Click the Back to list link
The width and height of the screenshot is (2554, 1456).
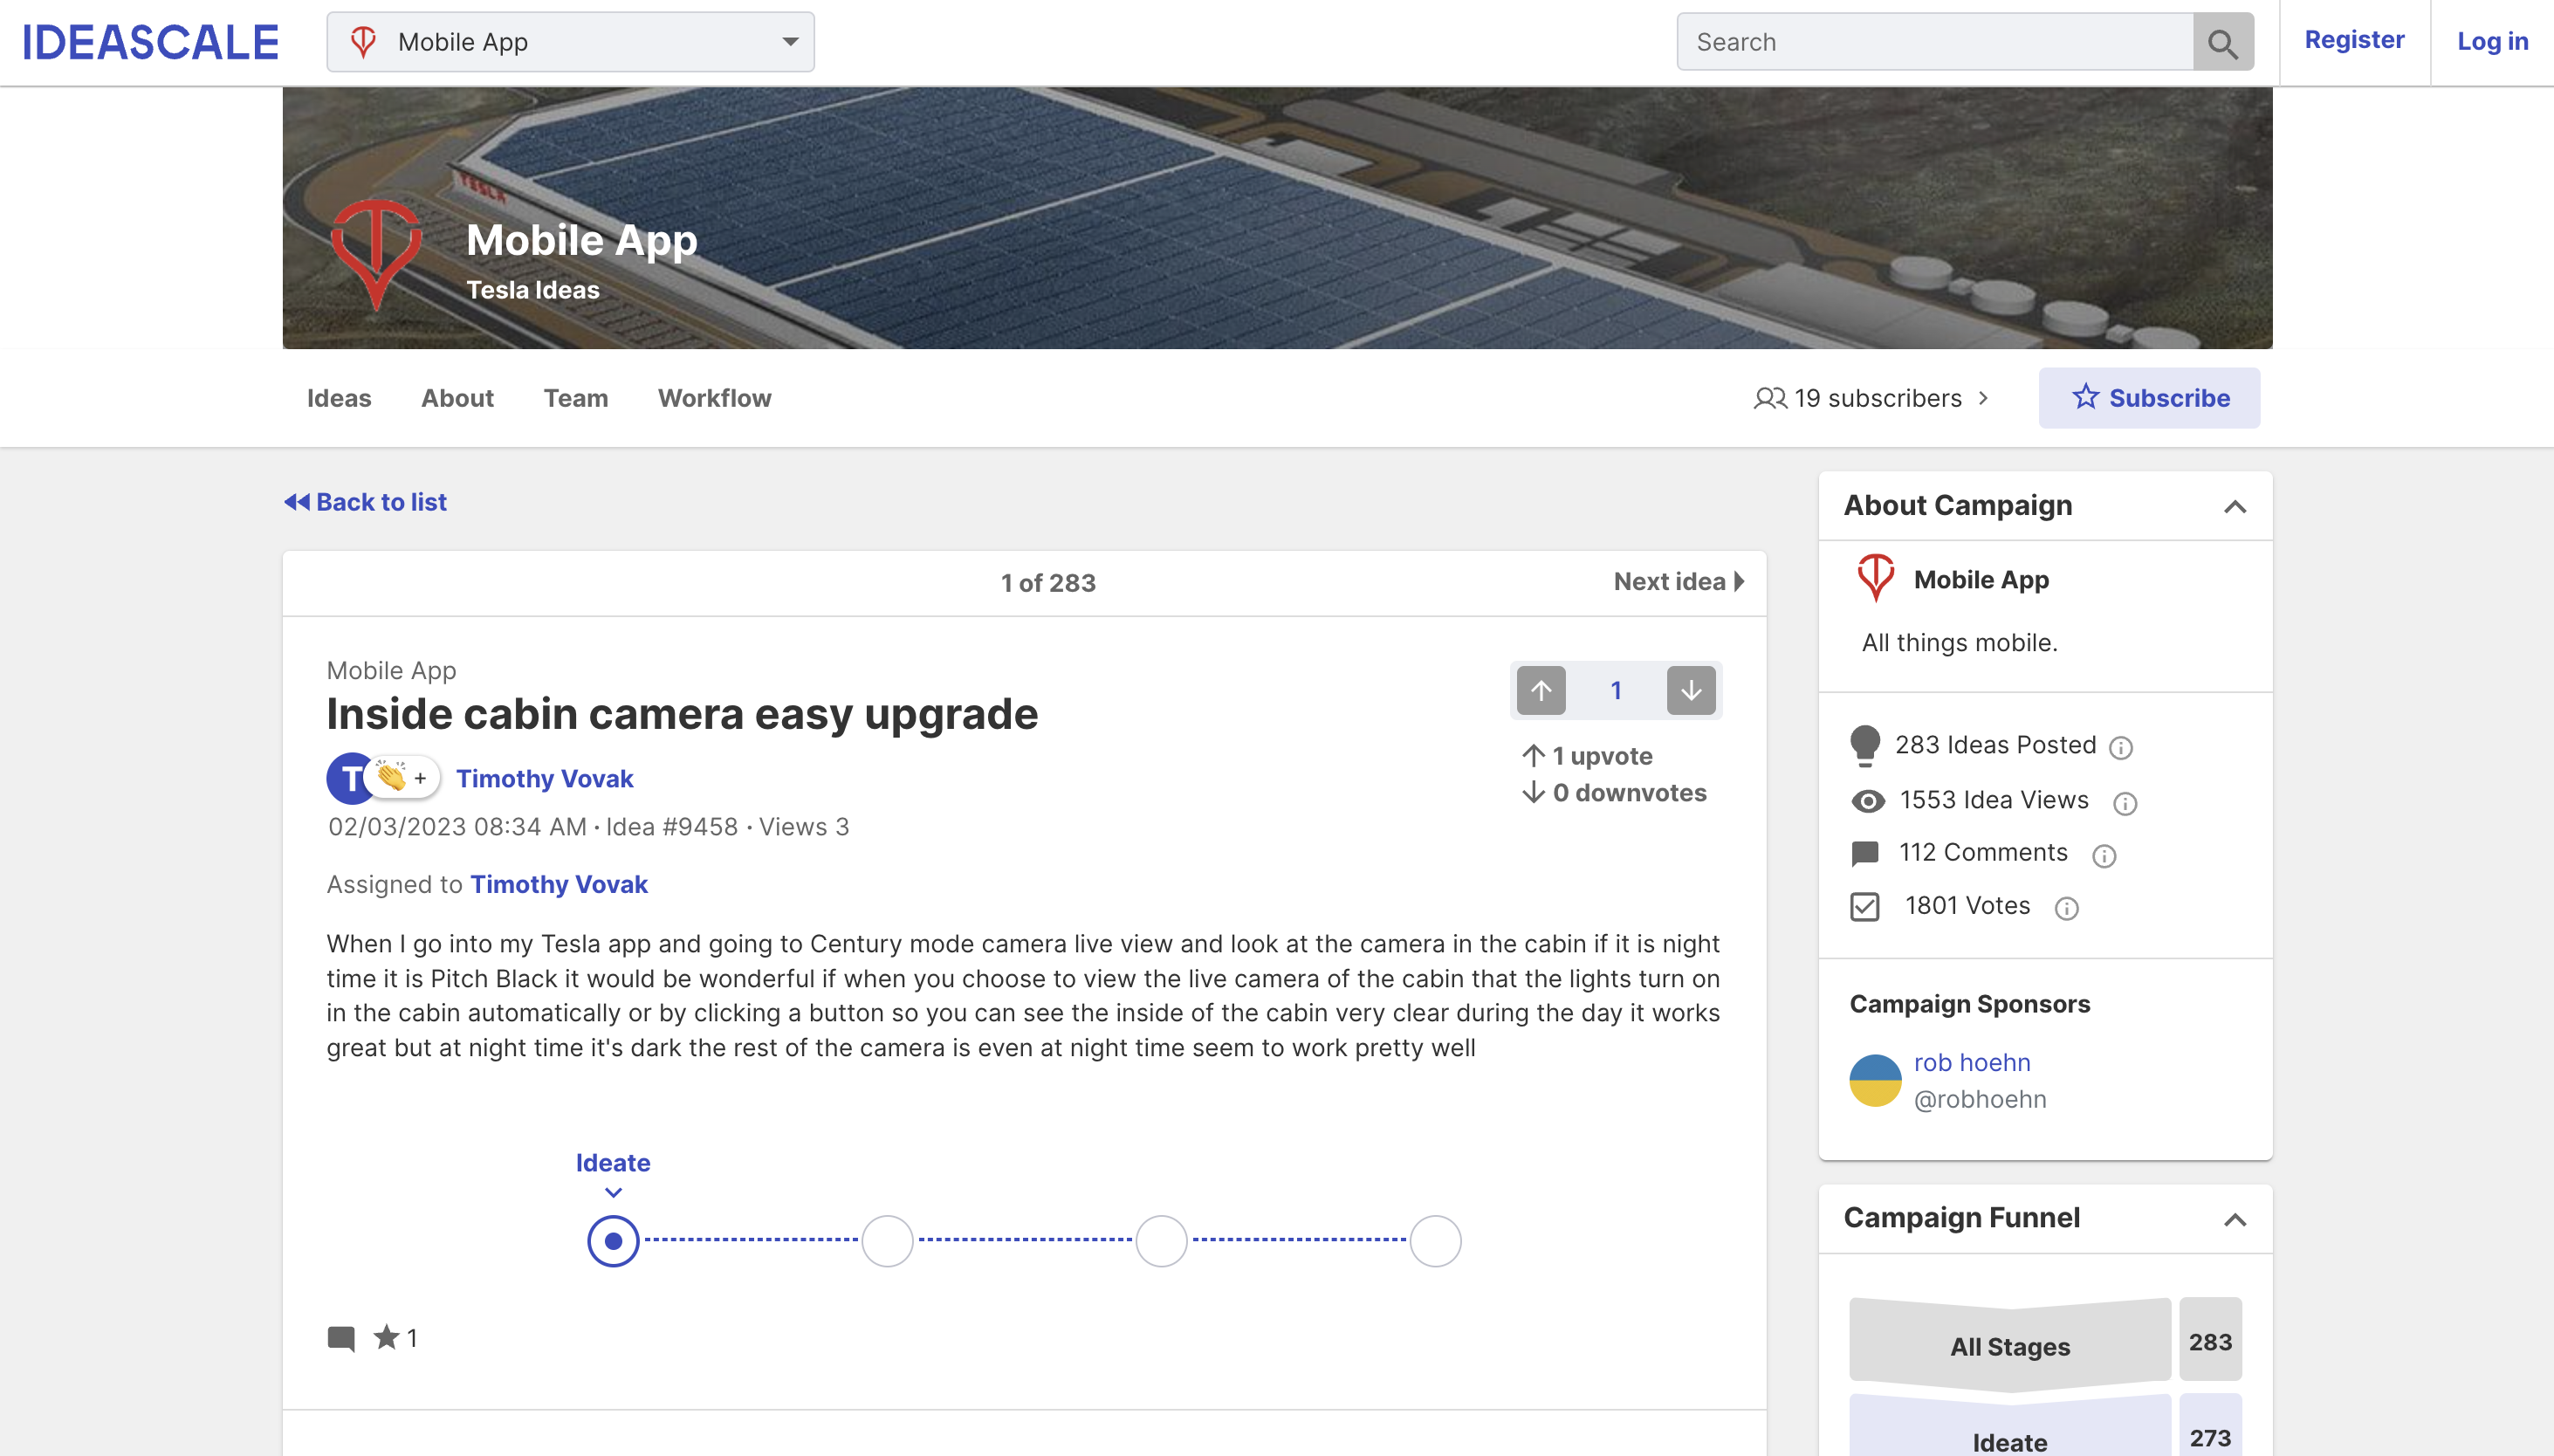coord(365,500)
